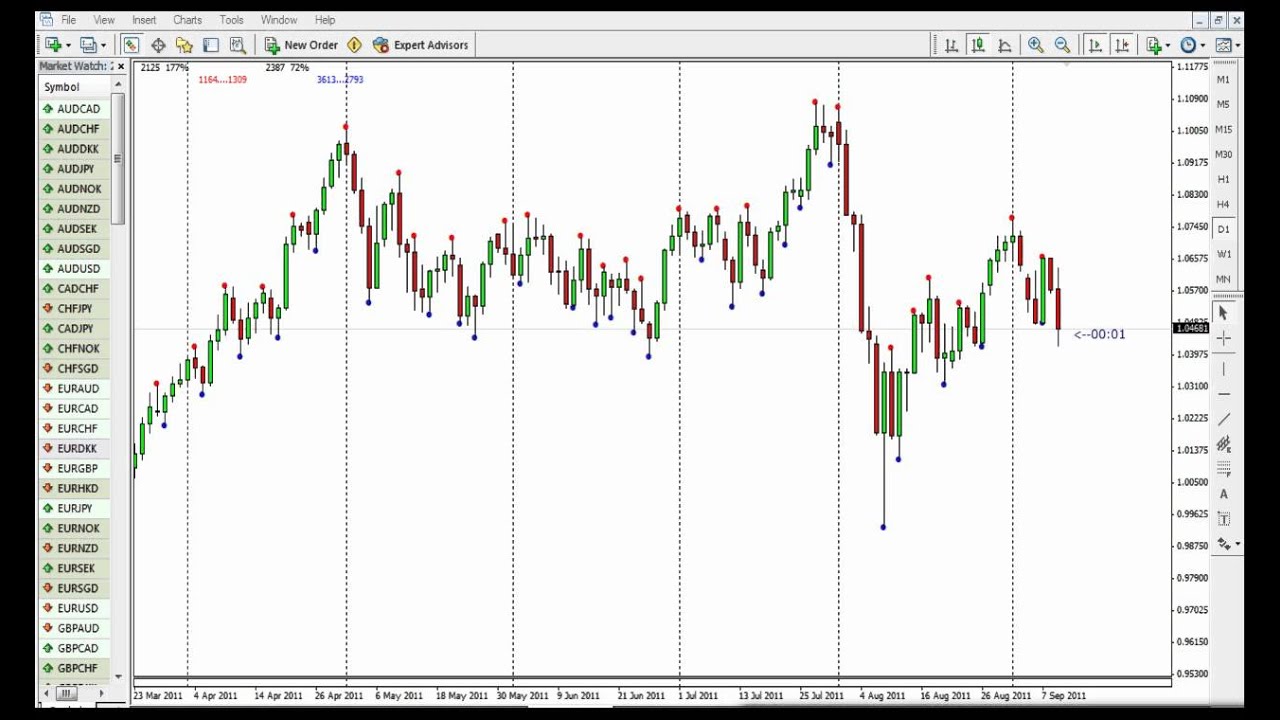Open the Profiles icon
The image size is (1280, 720).
point(88,45)
